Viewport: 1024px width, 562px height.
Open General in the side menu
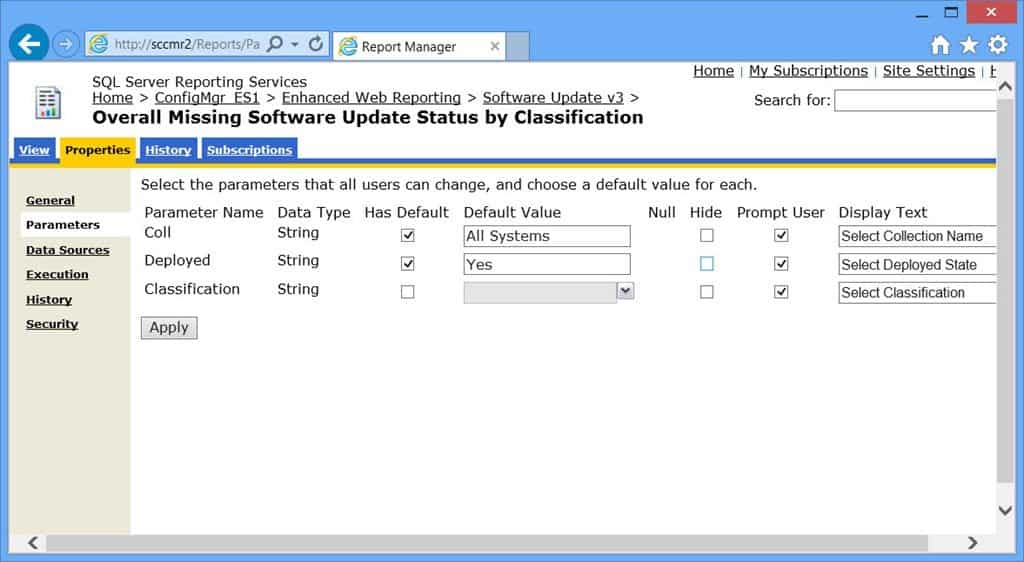point(50,200)
